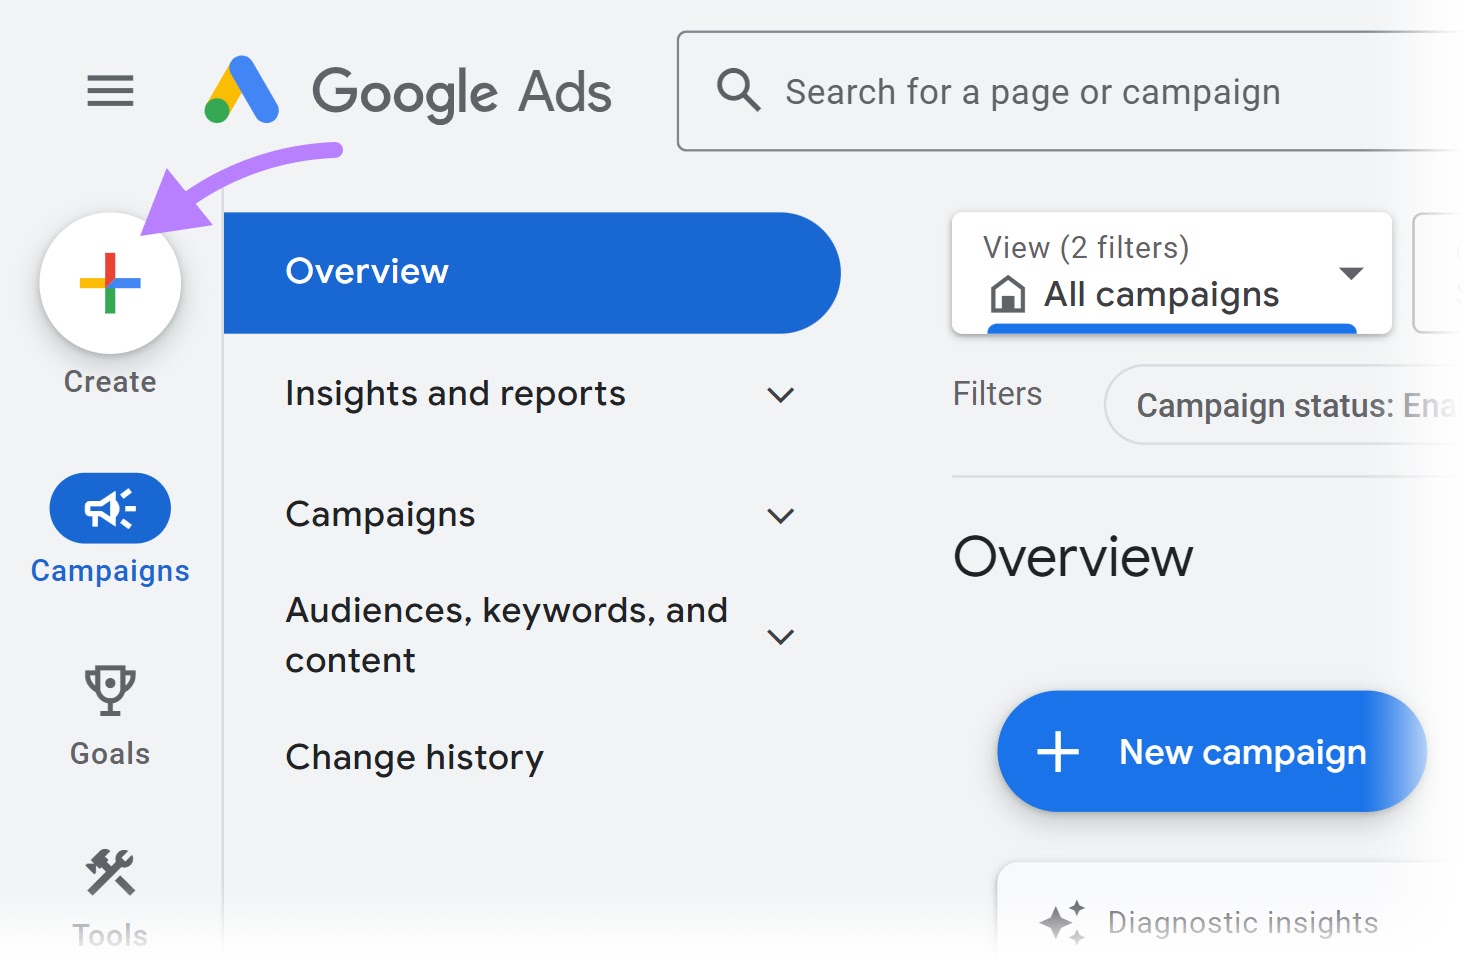Open the Change history page
Screen dimensions: 1478x976
point(415,758)
